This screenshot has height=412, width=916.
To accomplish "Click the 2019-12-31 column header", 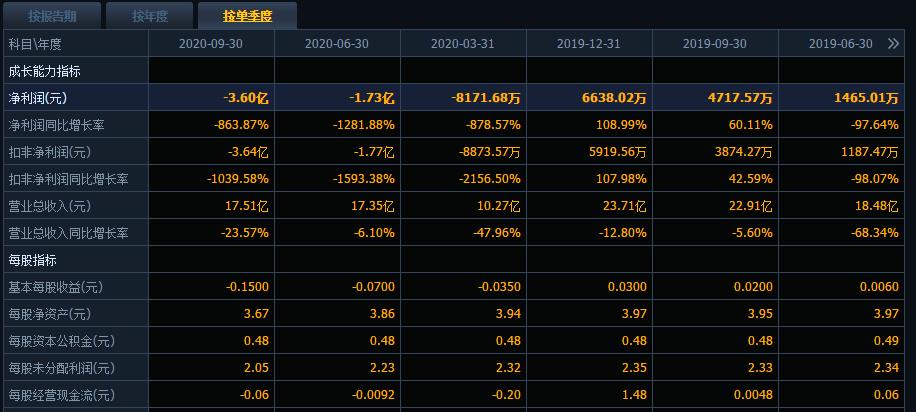I will 589,44.
